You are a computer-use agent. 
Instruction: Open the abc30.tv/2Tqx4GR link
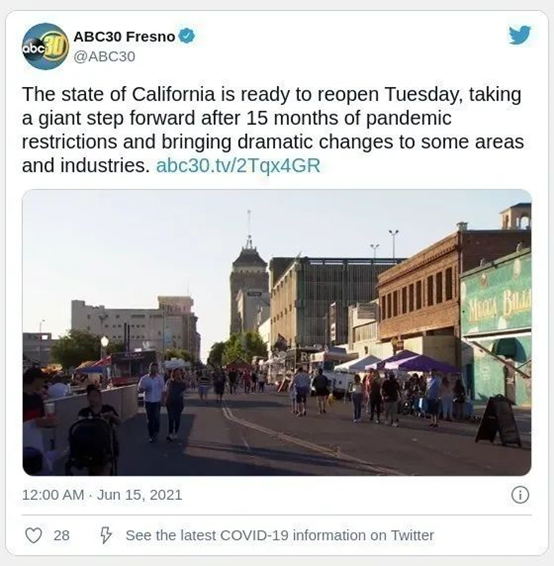coord(238,166)
